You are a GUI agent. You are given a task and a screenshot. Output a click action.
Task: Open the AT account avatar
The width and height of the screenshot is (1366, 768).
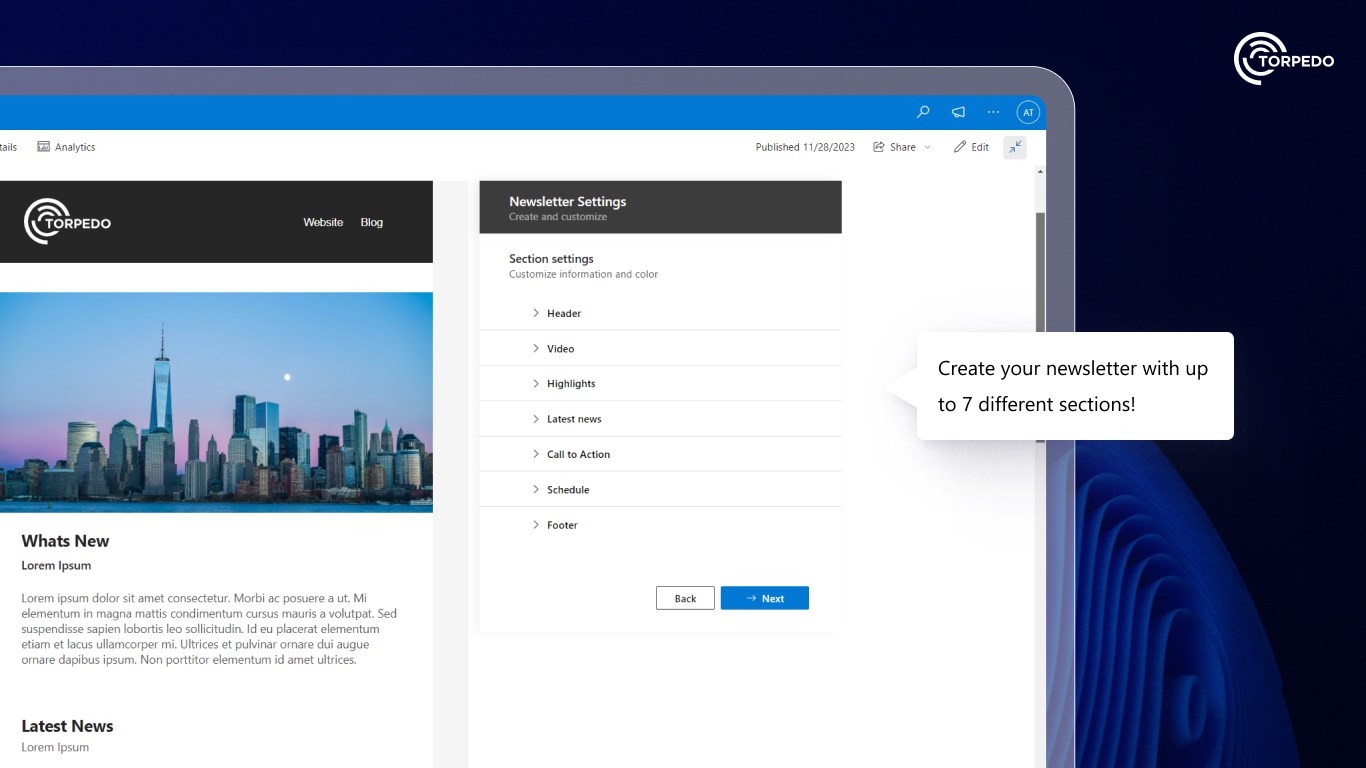pyautogui.click(x=1028, y=112)
